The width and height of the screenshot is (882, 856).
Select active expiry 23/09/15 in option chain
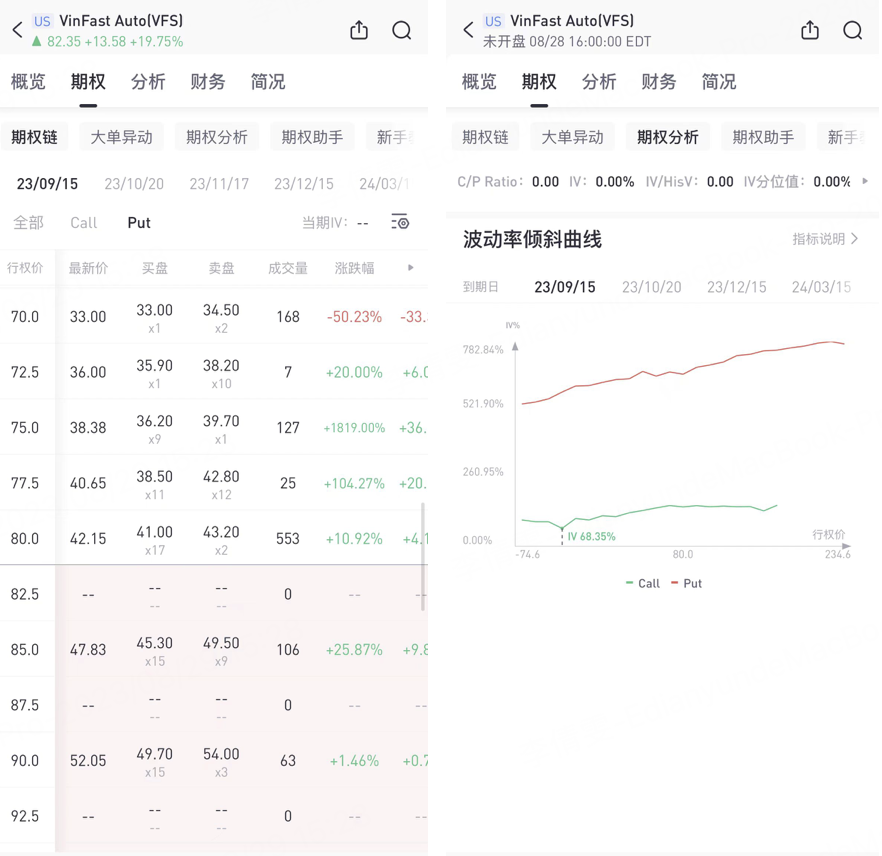(x=47, y=184)
